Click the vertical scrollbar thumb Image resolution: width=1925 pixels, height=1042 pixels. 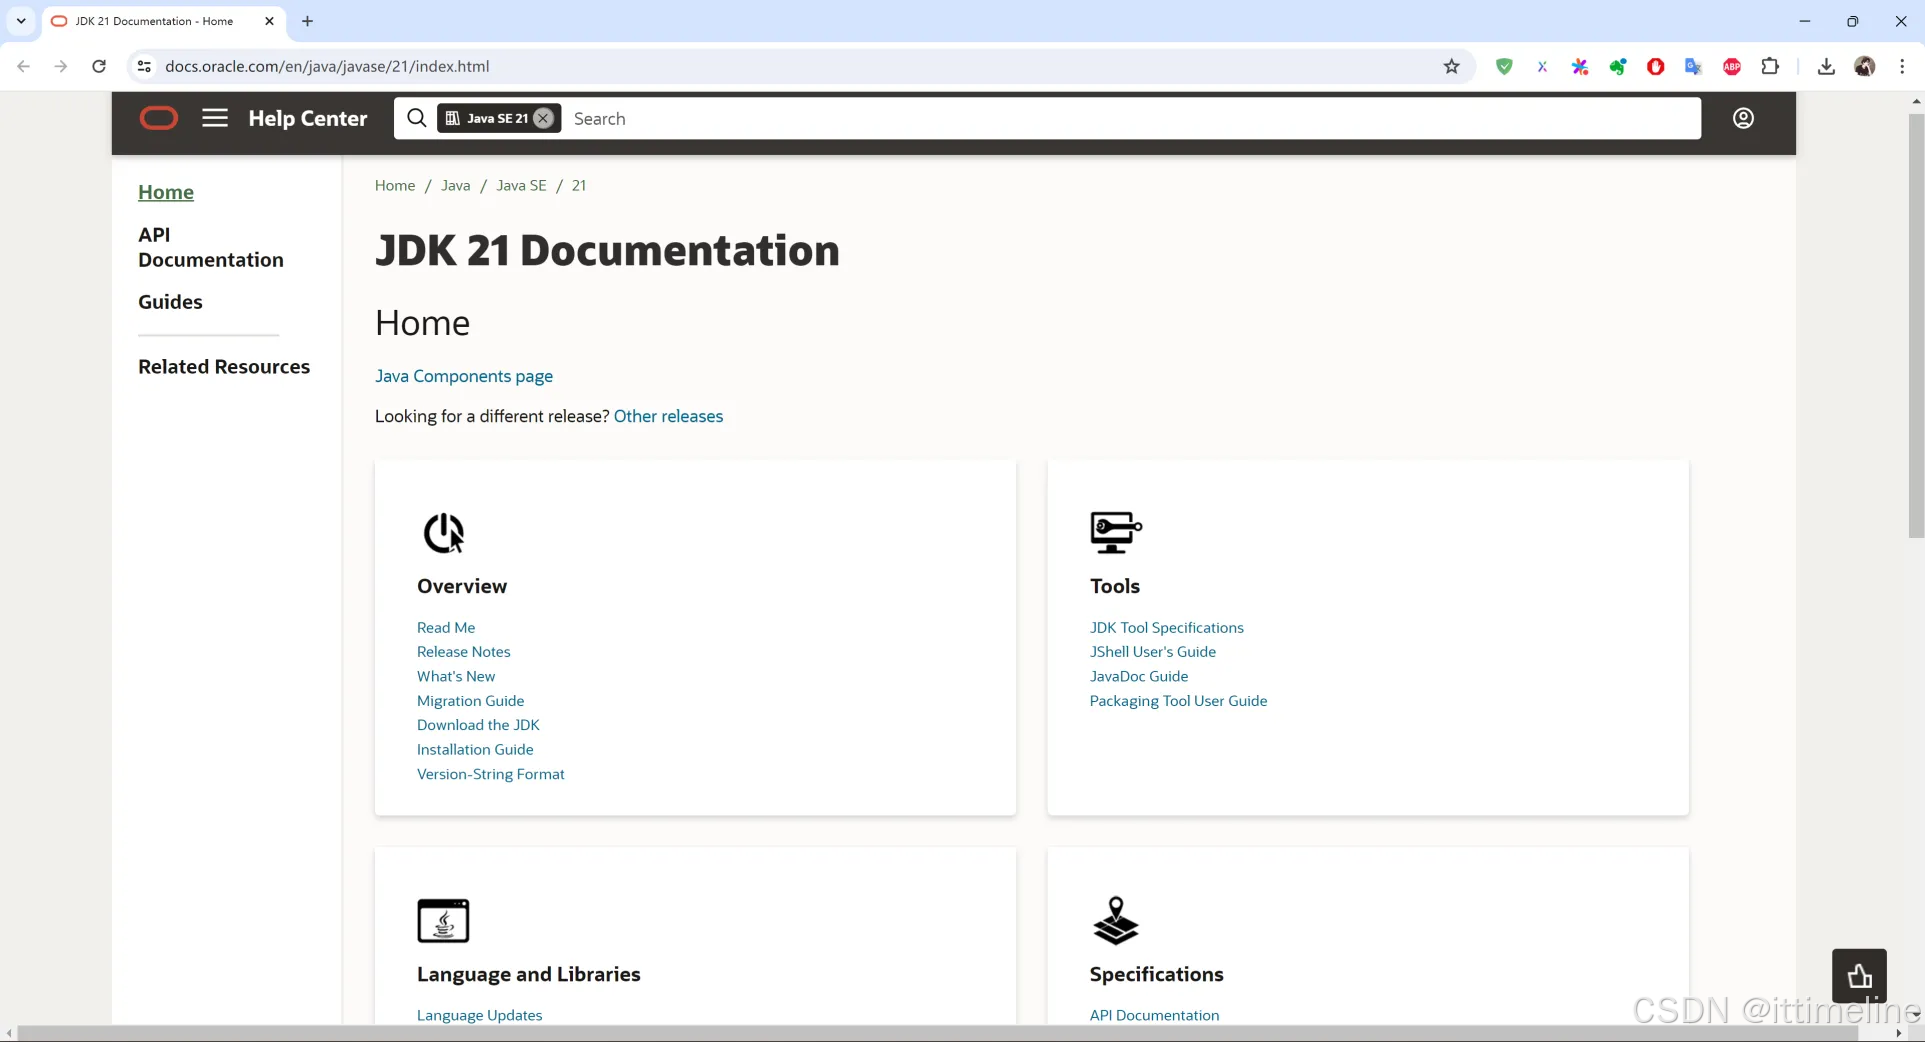(1916, 325)
